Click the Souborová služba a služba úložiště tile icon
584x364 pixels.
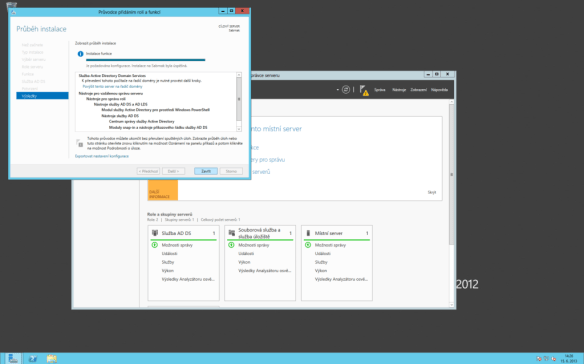click(231, 233)
